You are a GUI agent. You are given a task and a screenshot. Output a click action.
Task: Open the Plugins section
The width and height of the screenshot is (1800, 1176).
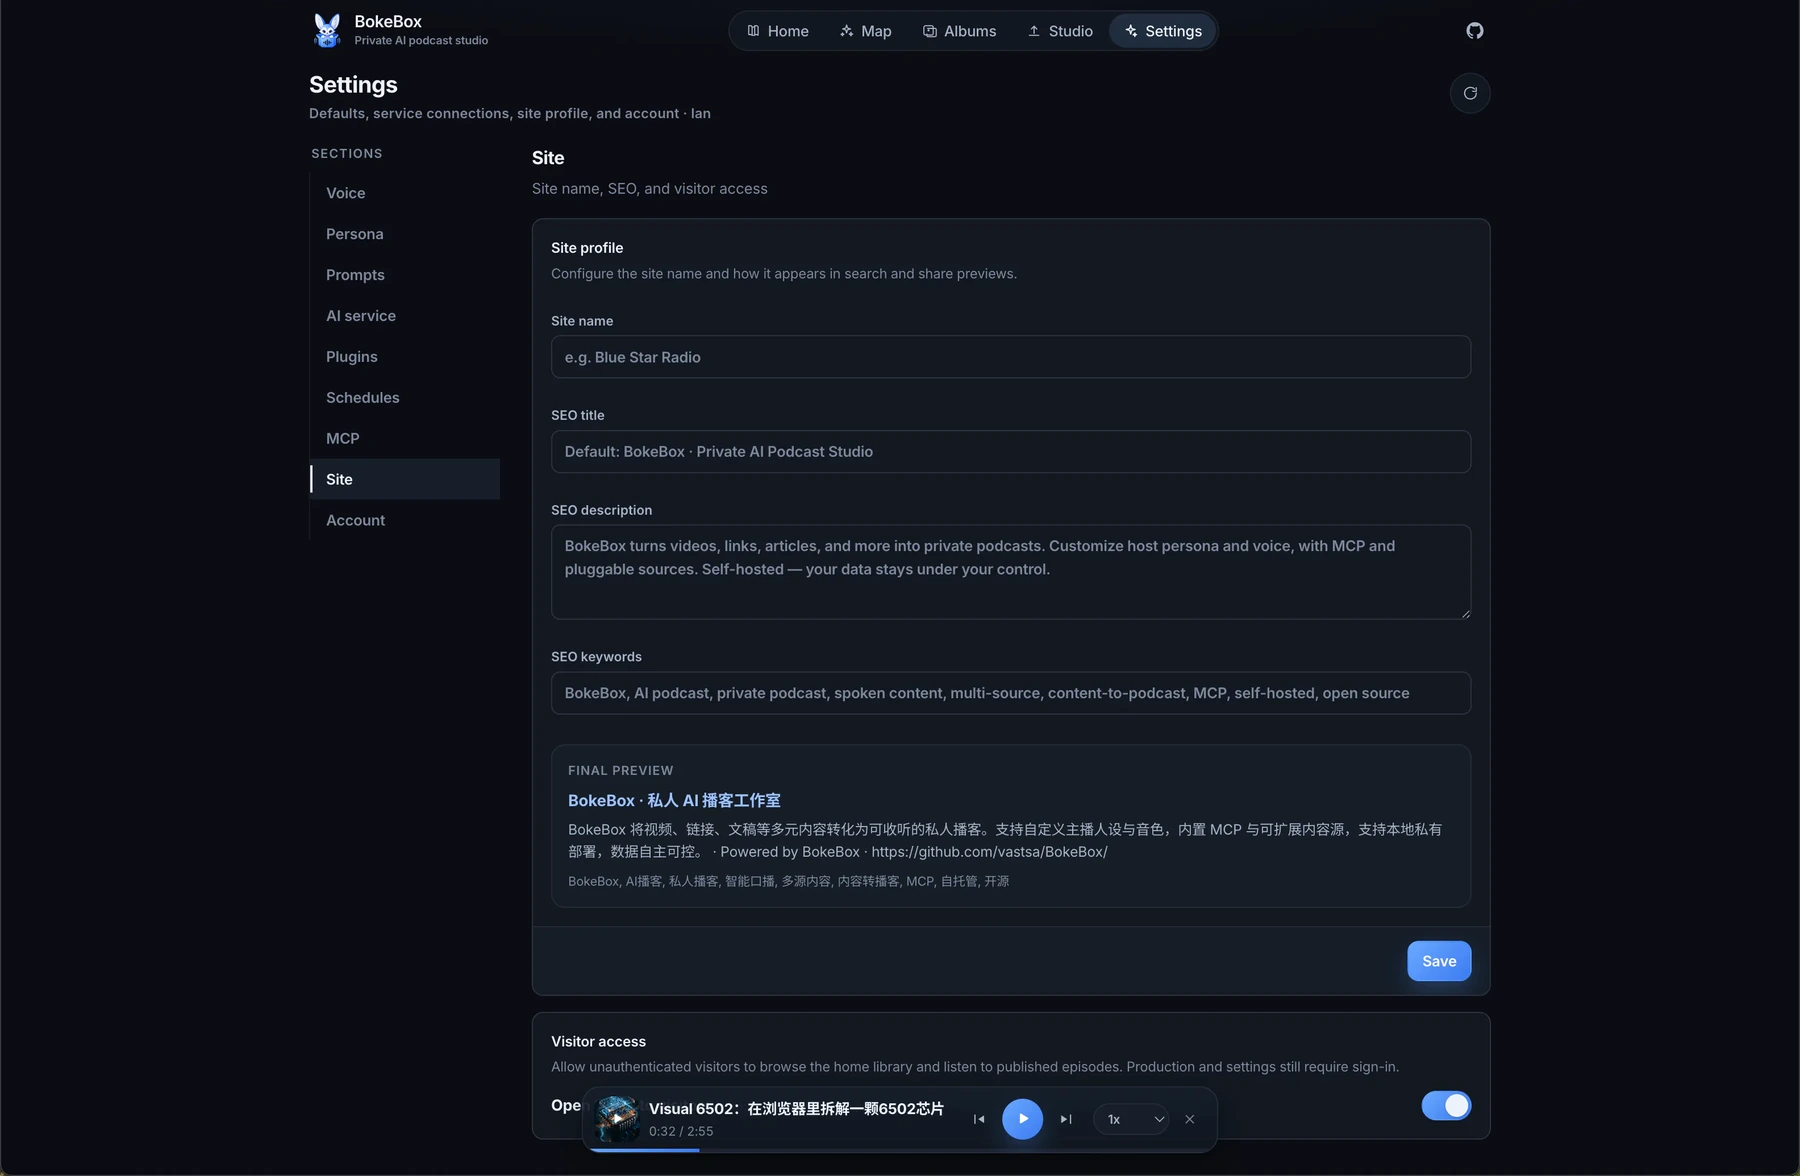coord(405,357)
